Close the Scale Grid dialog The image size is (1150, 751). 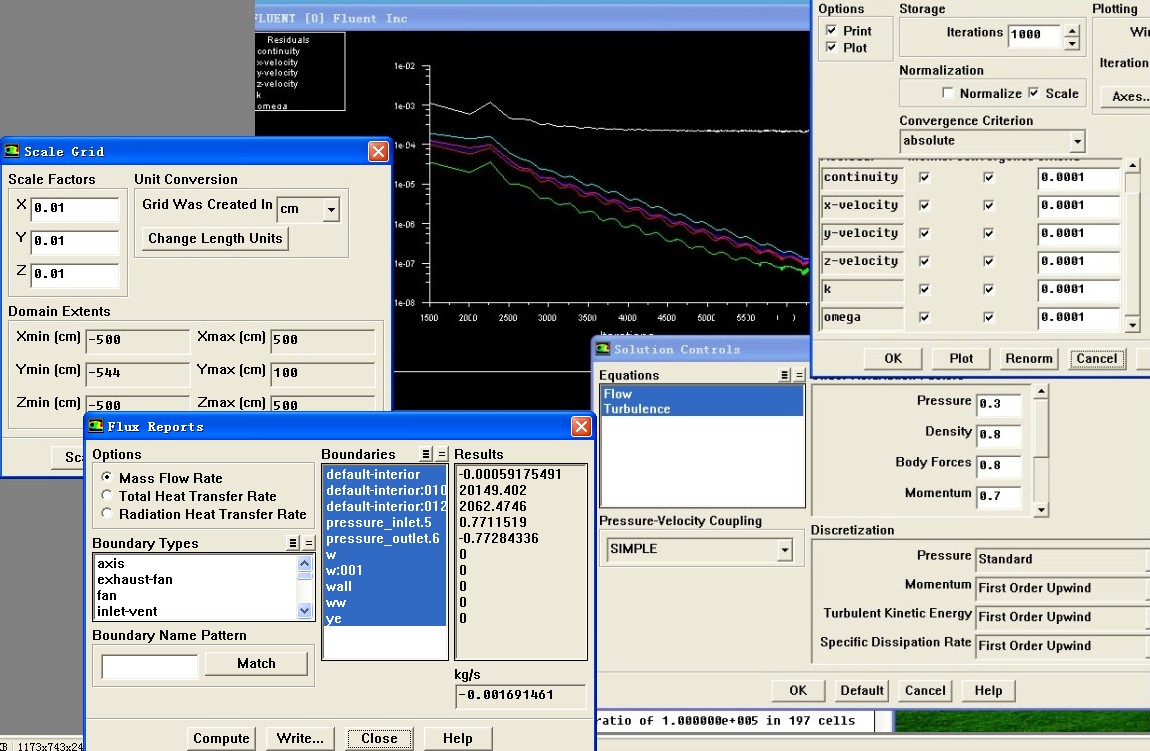tap(378, 151)
